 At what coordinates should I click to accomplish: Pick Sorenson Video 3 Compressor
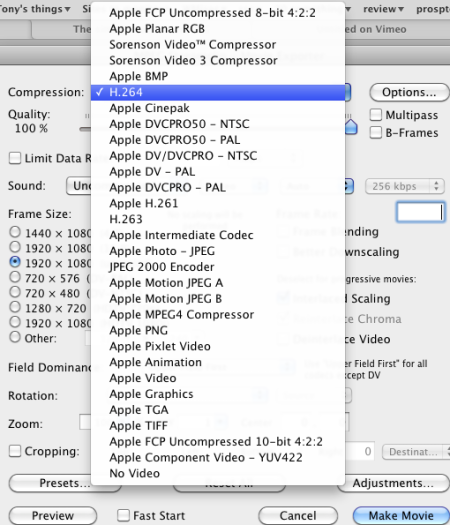[218, 61]
